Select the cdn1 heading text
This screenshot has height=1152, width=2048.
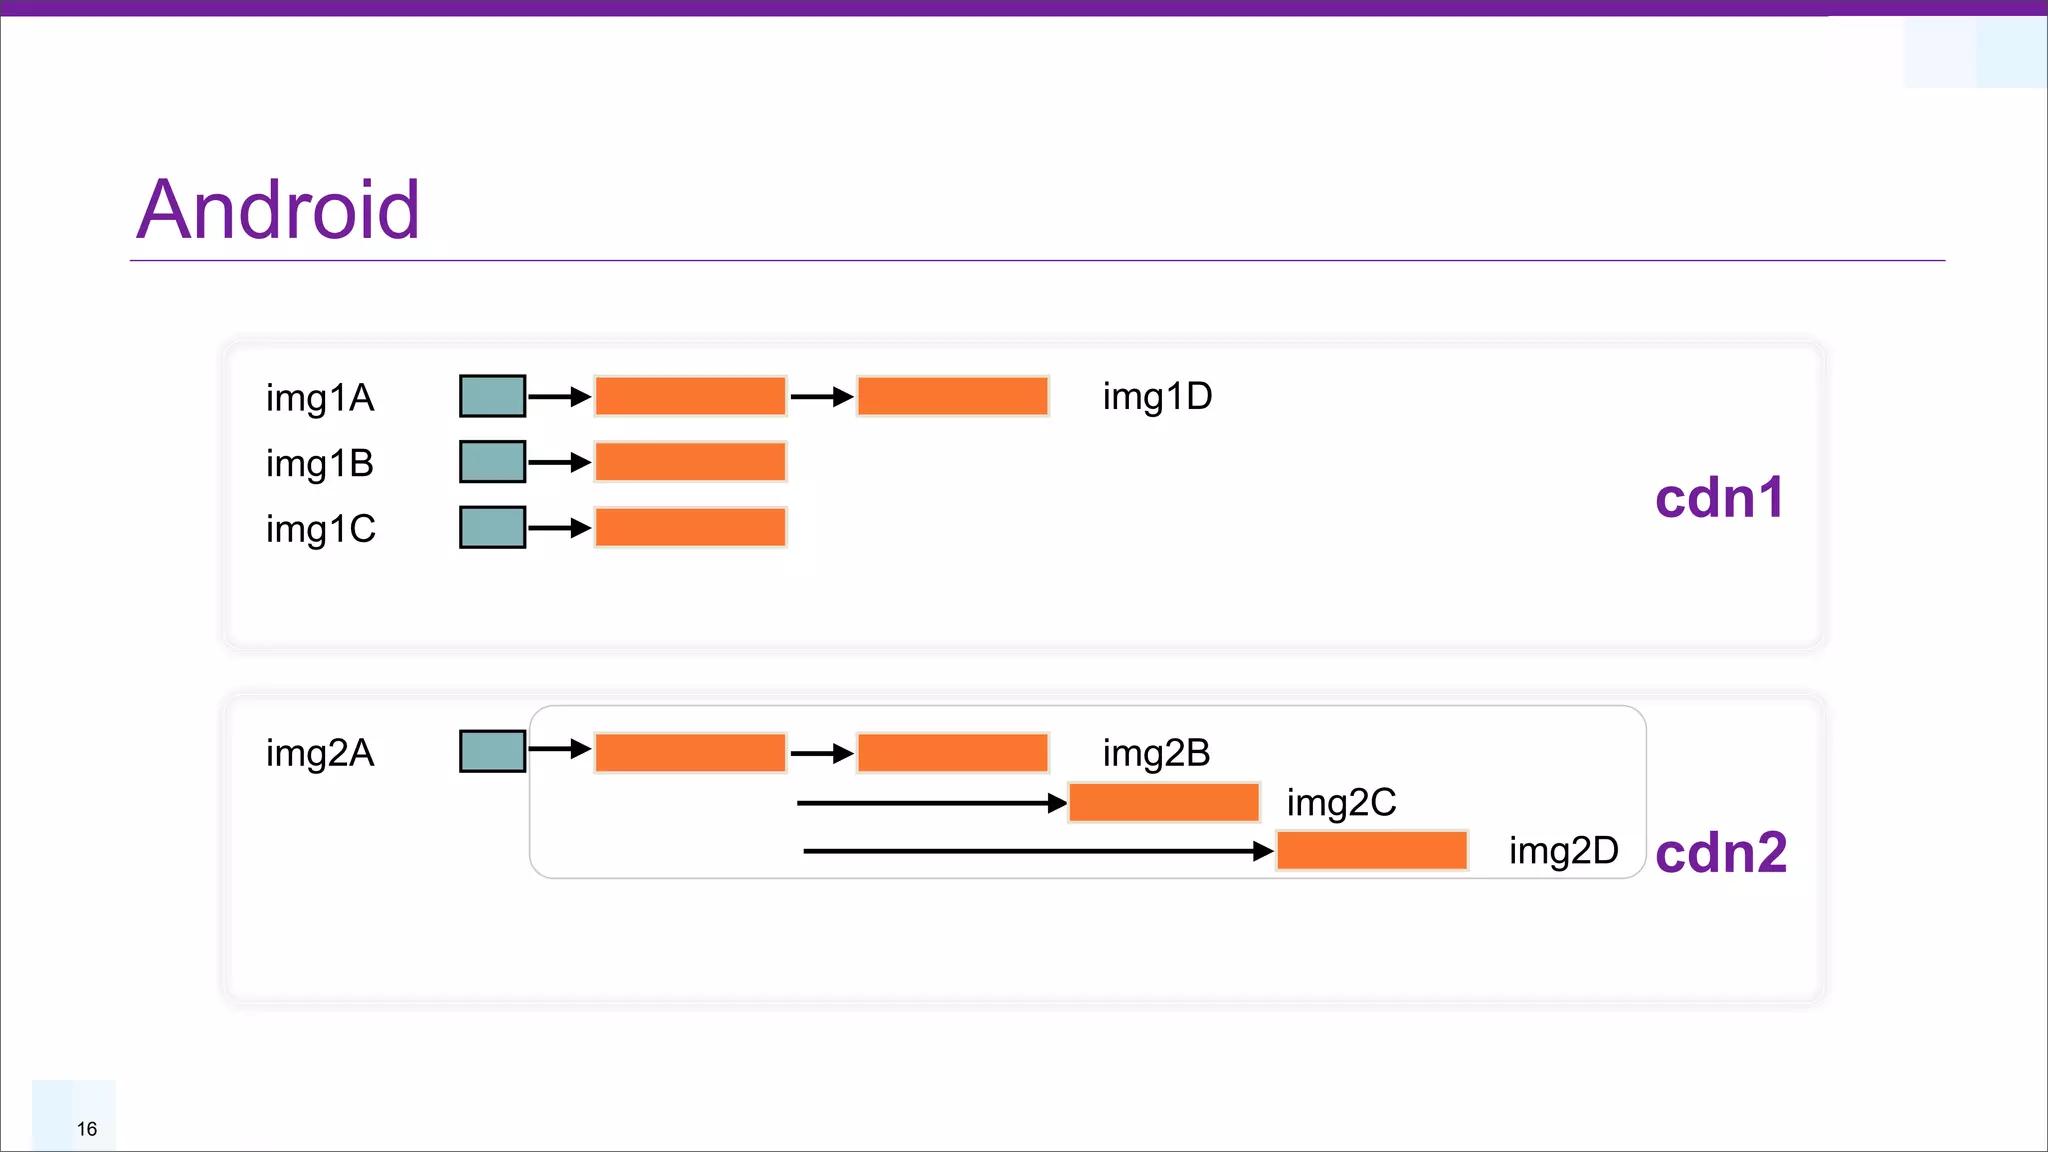1719,498
